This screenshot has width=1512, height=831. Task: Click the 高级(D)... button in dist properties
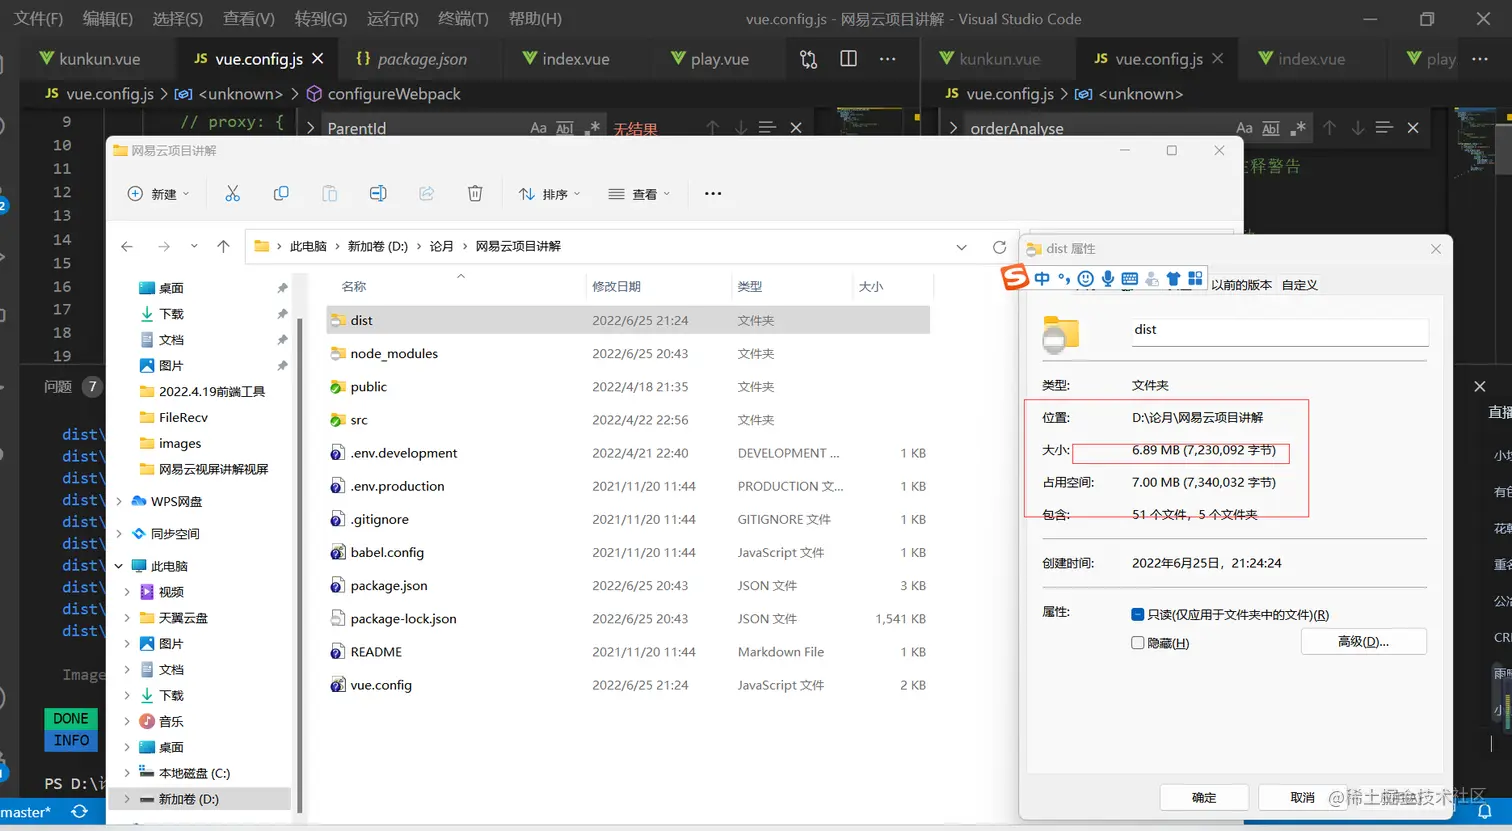1363,642
